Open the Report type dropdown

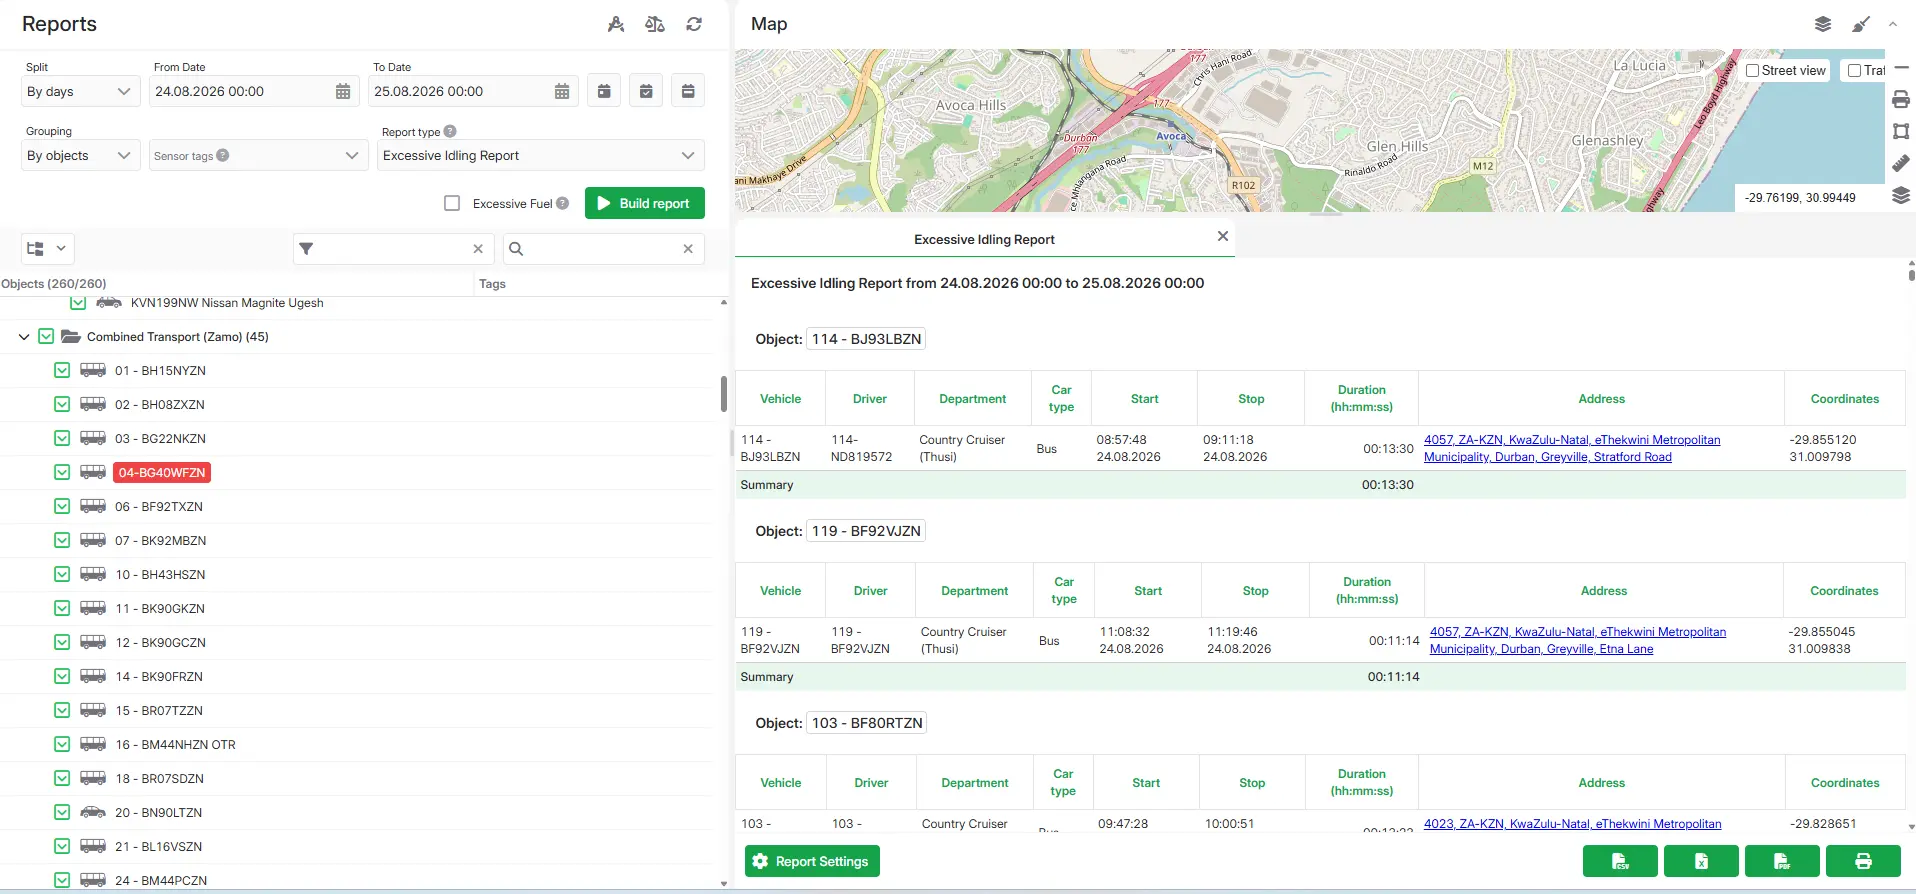[540, 155]
